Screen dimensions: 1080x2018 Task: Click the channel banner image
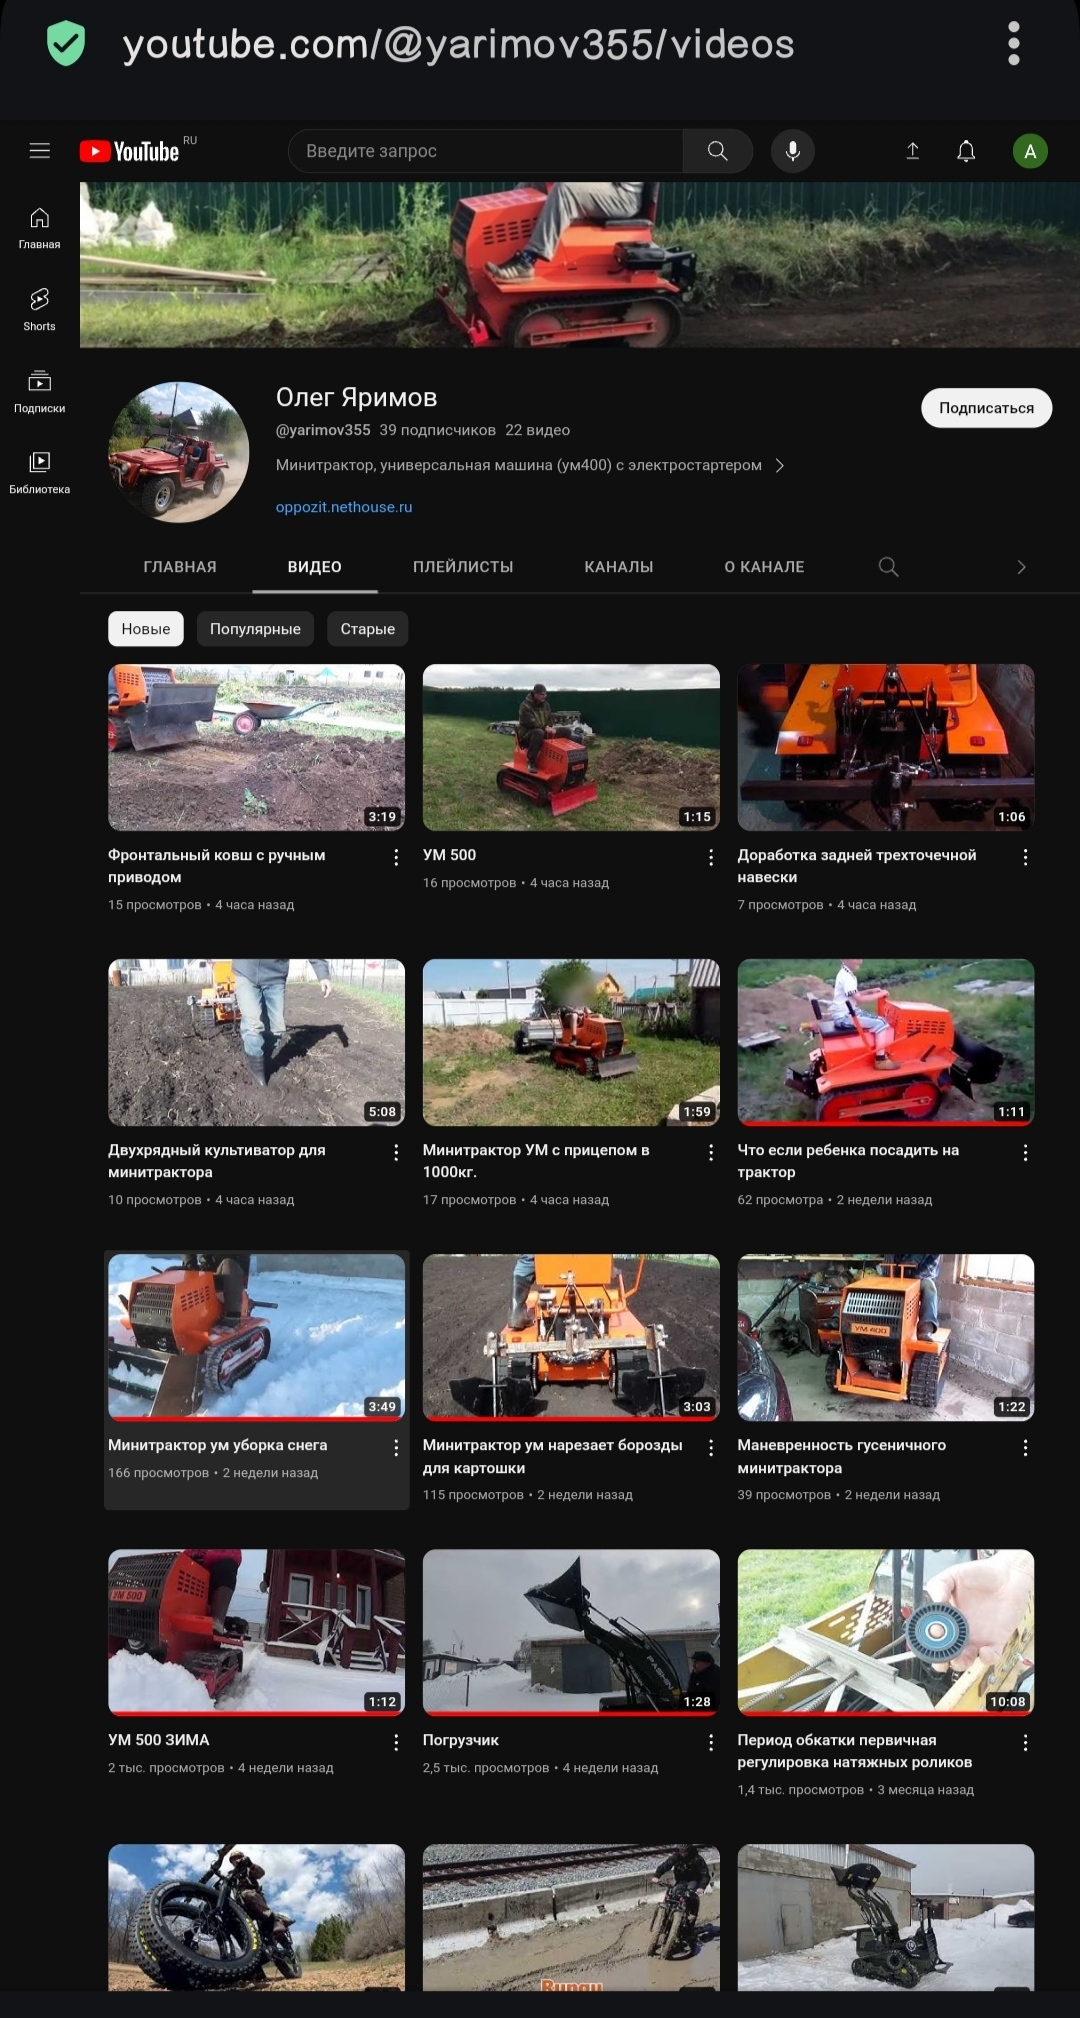[580, 265]
